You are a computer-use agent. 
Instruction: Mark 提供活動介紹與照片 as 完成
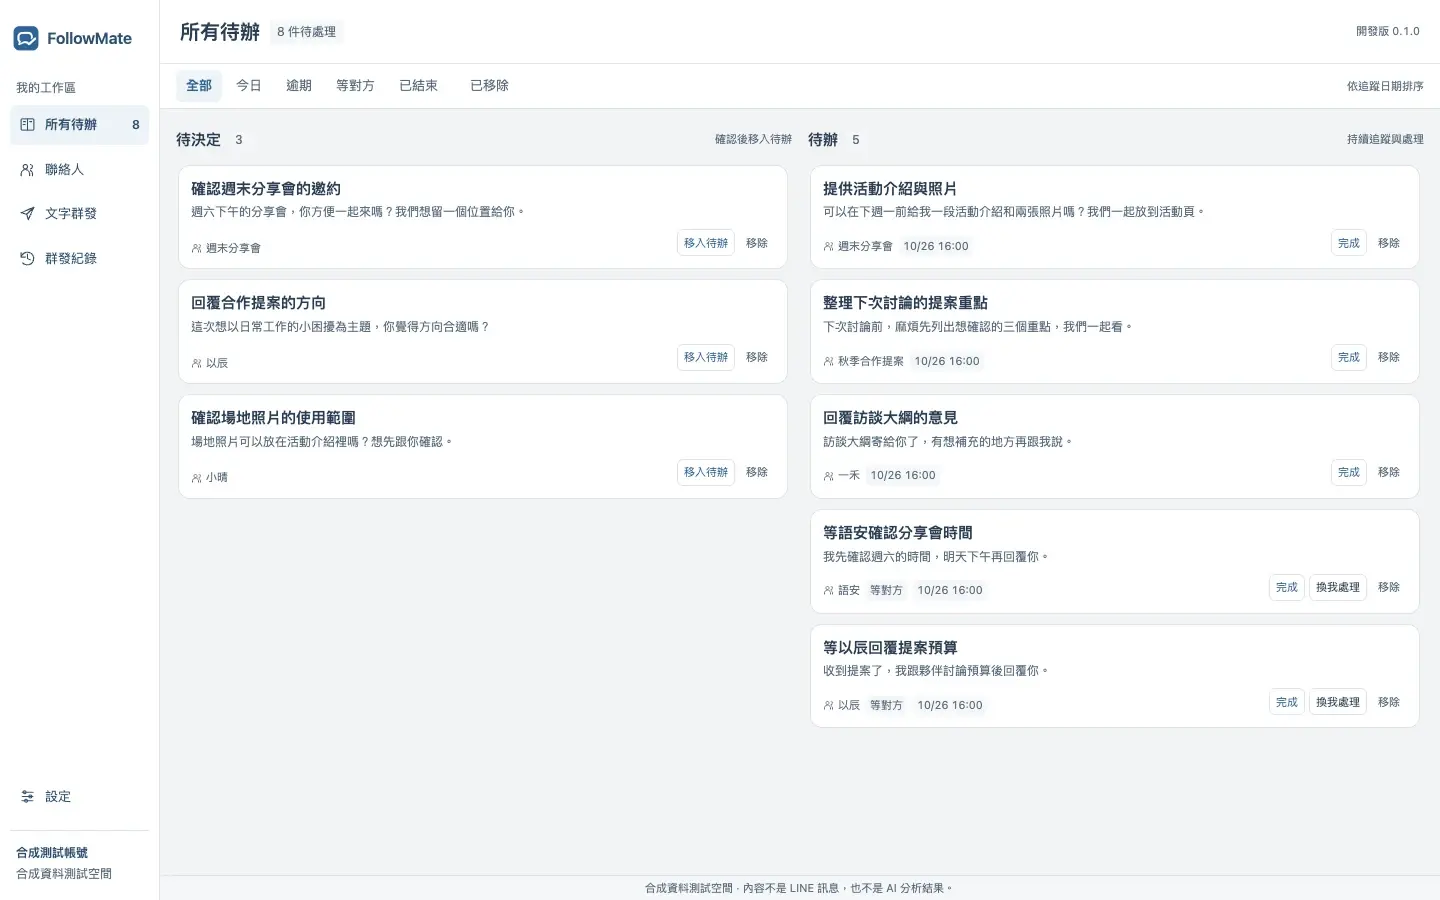coord(1349,243)
